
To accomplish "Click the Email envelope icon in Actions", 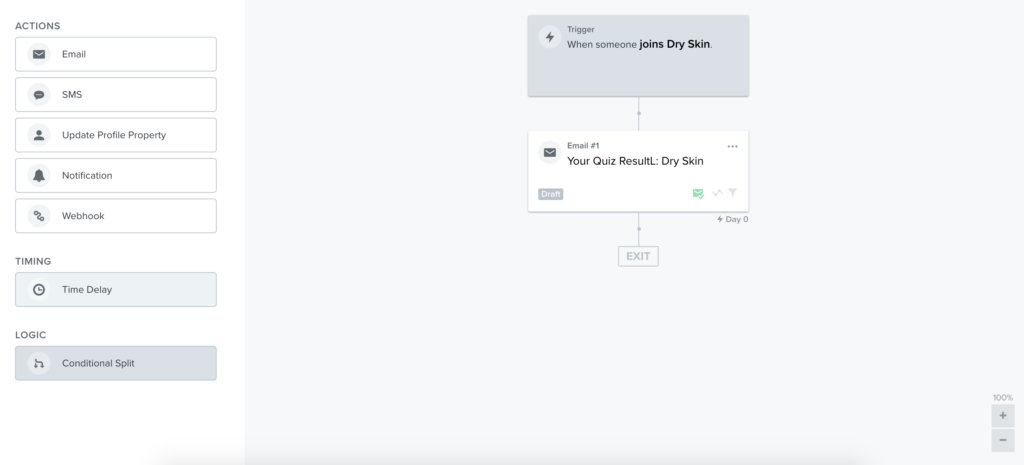I will click(x=39, y=54).
